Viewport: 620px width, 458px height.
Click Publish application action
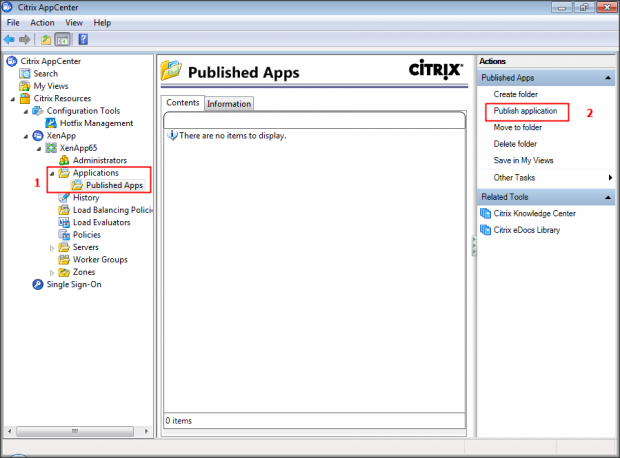tap(525, 111)
